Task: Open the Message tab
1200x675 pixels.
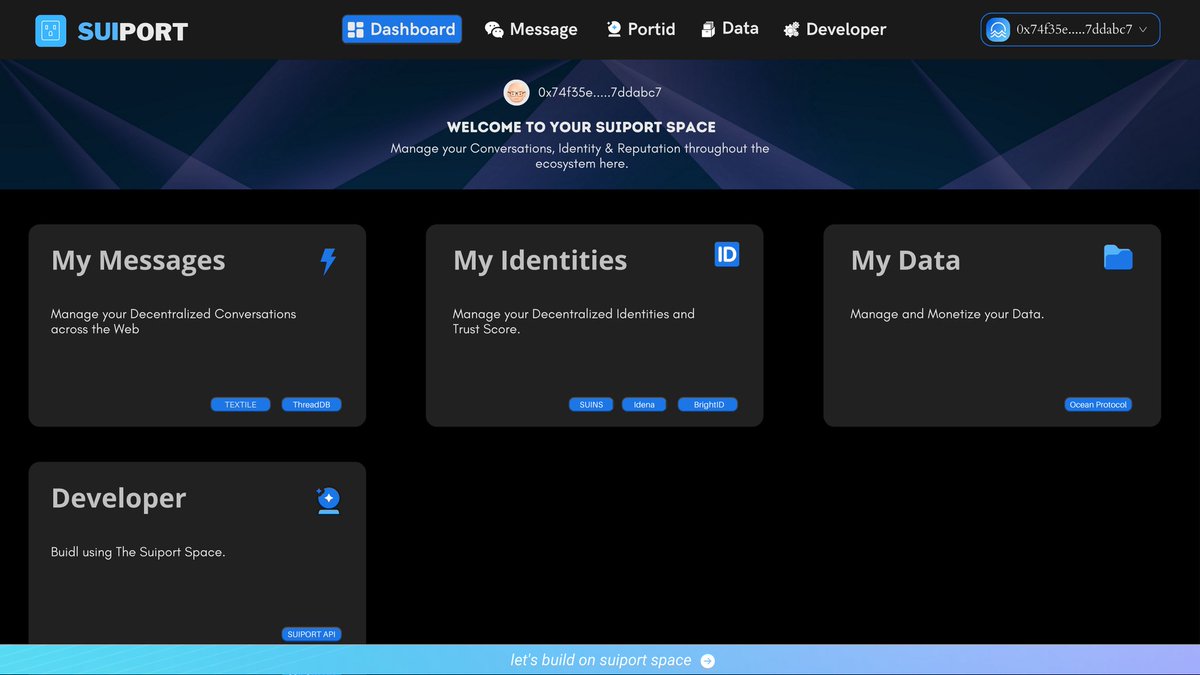Action: (x=531, y=29)
